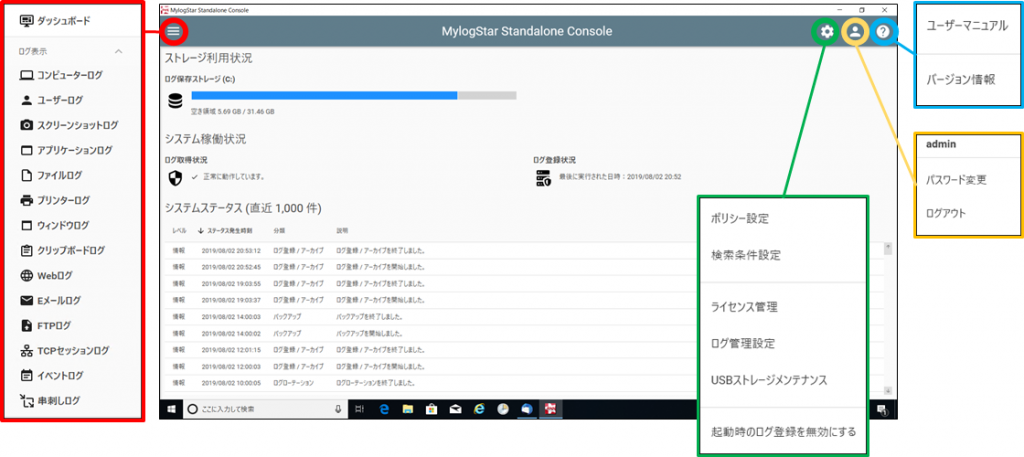The height and width of the screenshot is (457, 1024).
Task: Select ライセンス管理 from settings menu
Action: coord(744,307)
